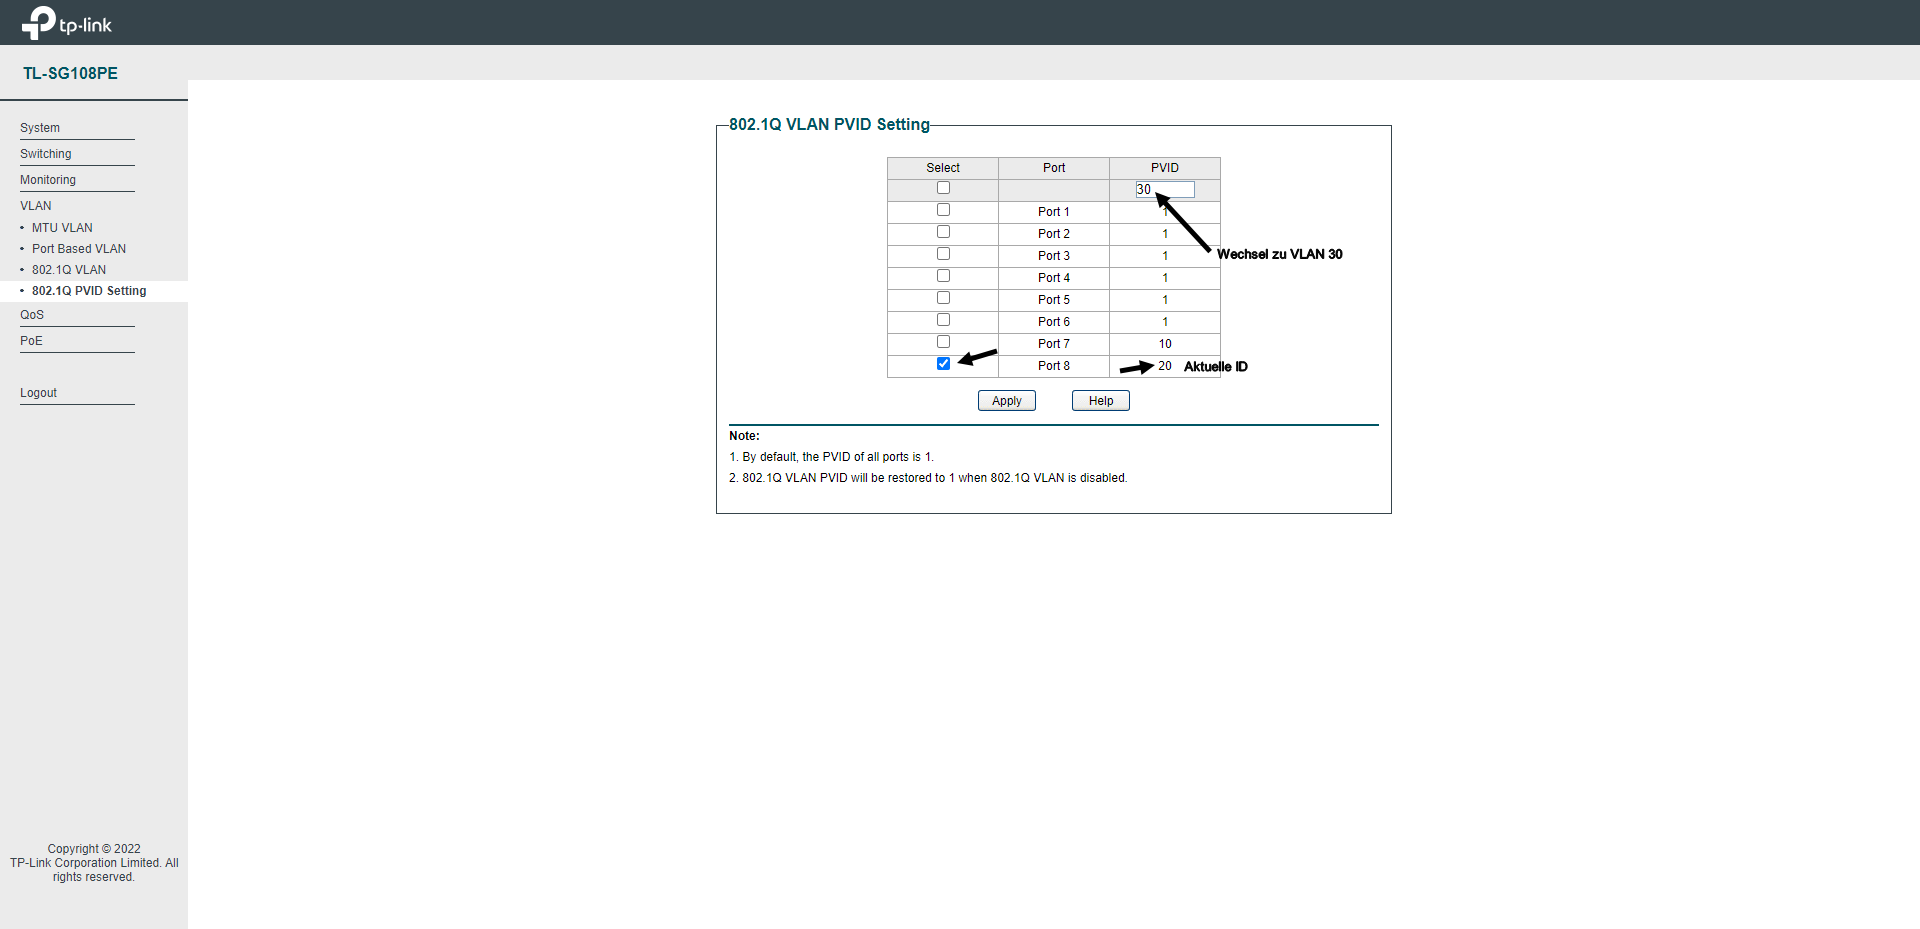This screenshot has height=929, width=1920.
Task: Click Port 8 PVID value 20
Action: point(1165,366)
